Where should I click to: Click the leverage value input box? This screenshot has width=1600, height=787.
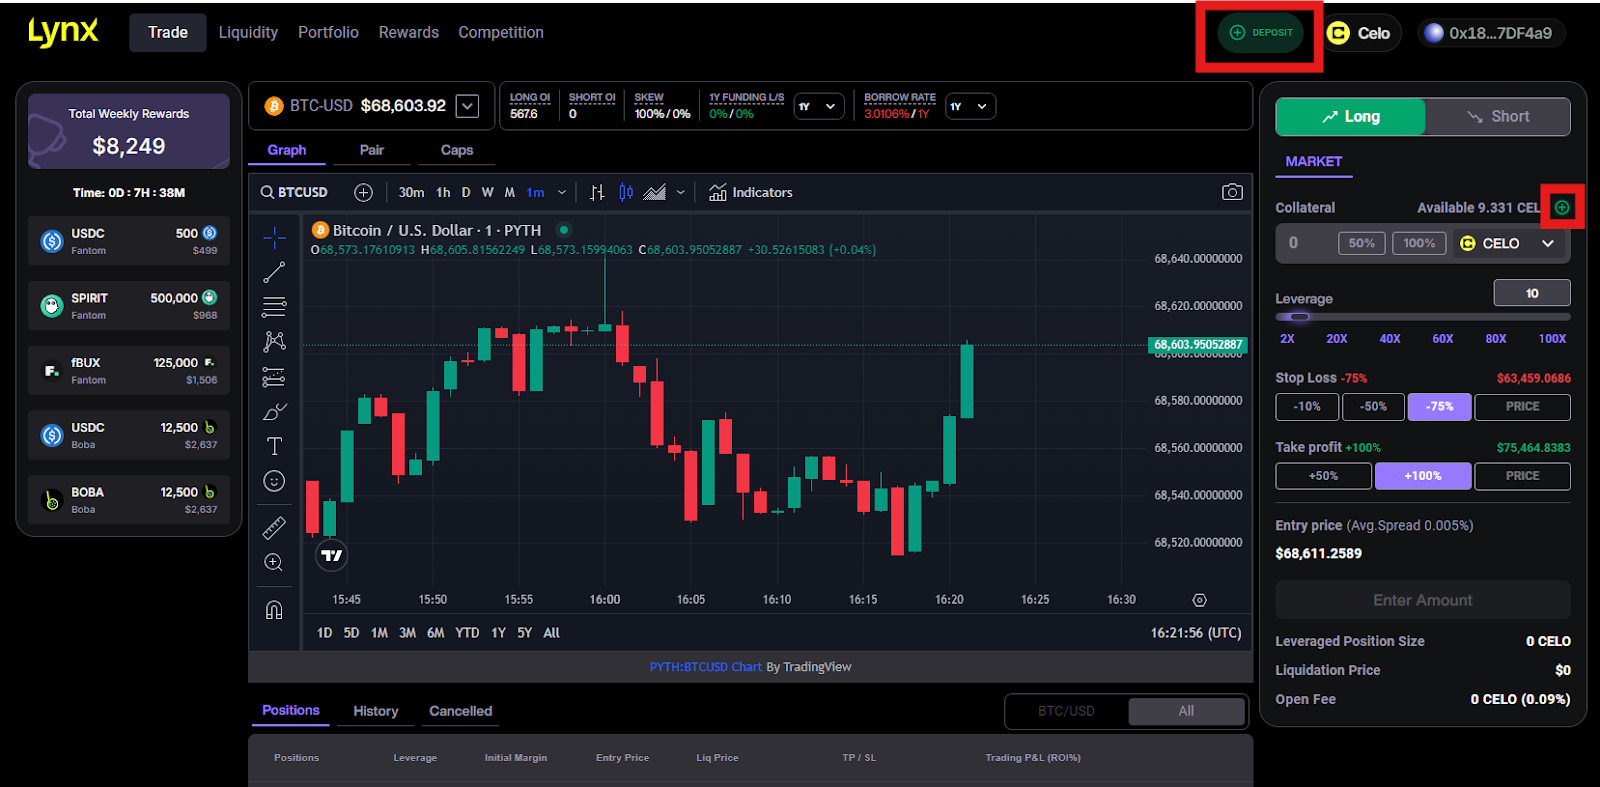pos(1532,293)
